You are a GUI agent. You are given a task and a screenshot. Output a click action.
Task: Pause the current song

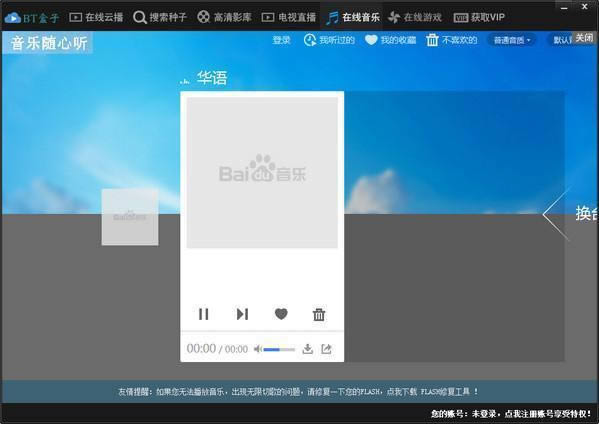pyautogui.click(x=204, y=314)
